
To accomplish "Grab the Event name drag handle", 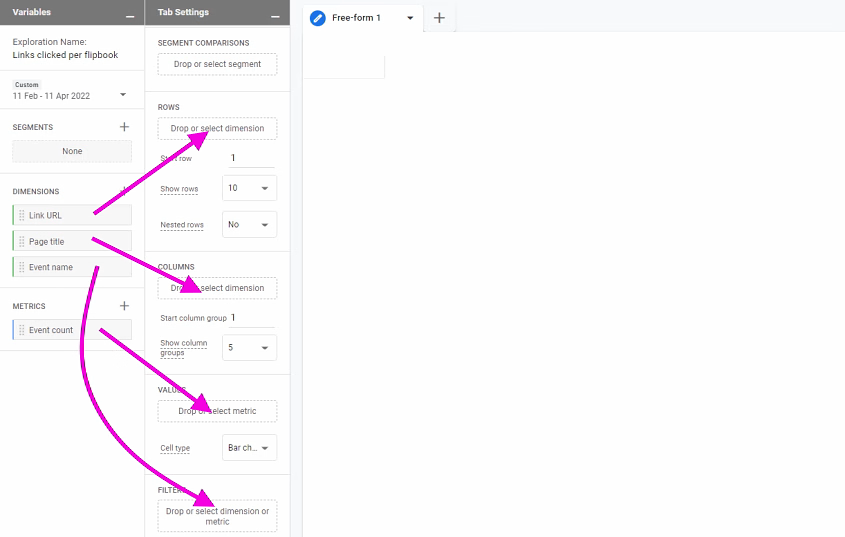I will pos(22,267).
